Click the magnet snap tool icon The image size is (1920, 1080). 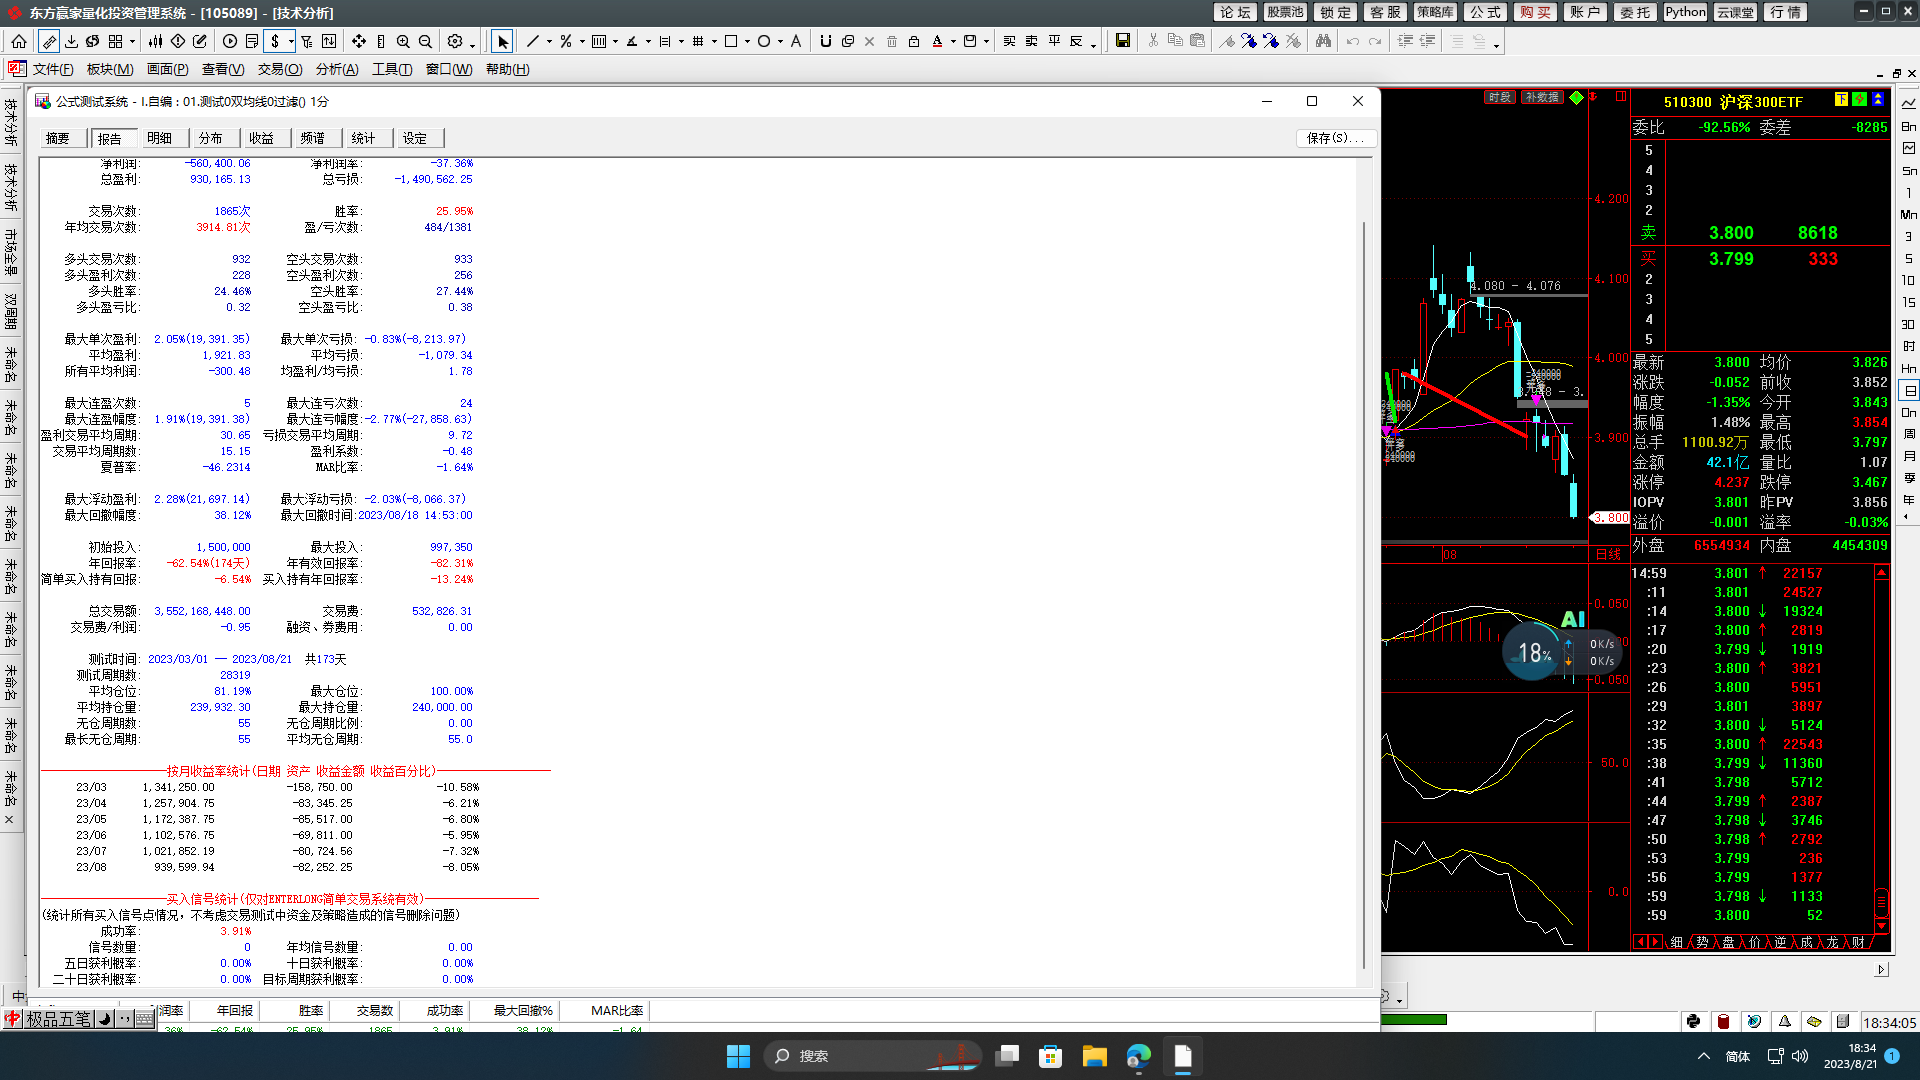[825, 41]
